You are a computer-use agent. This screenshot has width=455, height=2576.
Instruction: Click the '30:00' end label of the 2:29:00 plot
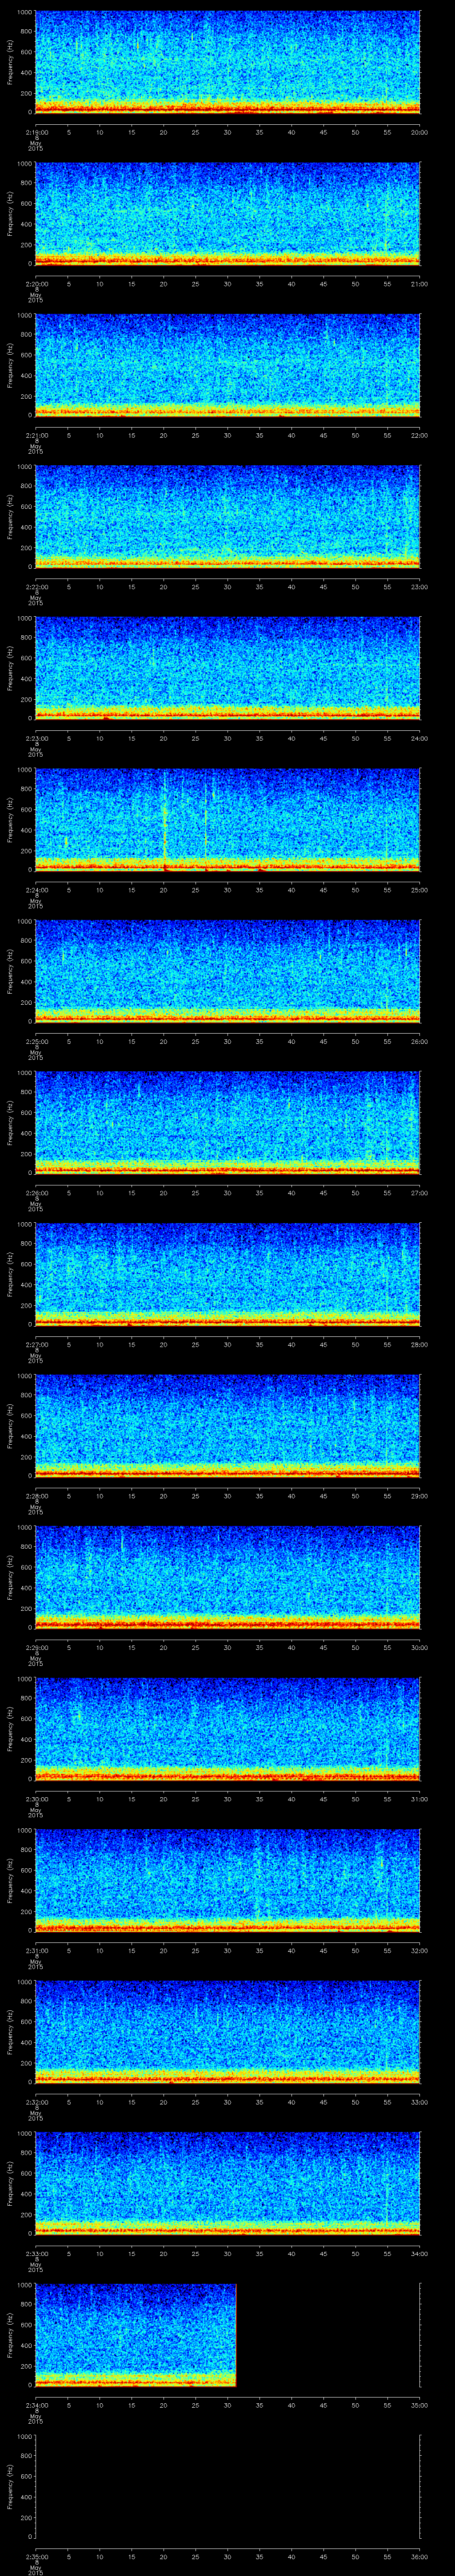(x=419, y=1647)
